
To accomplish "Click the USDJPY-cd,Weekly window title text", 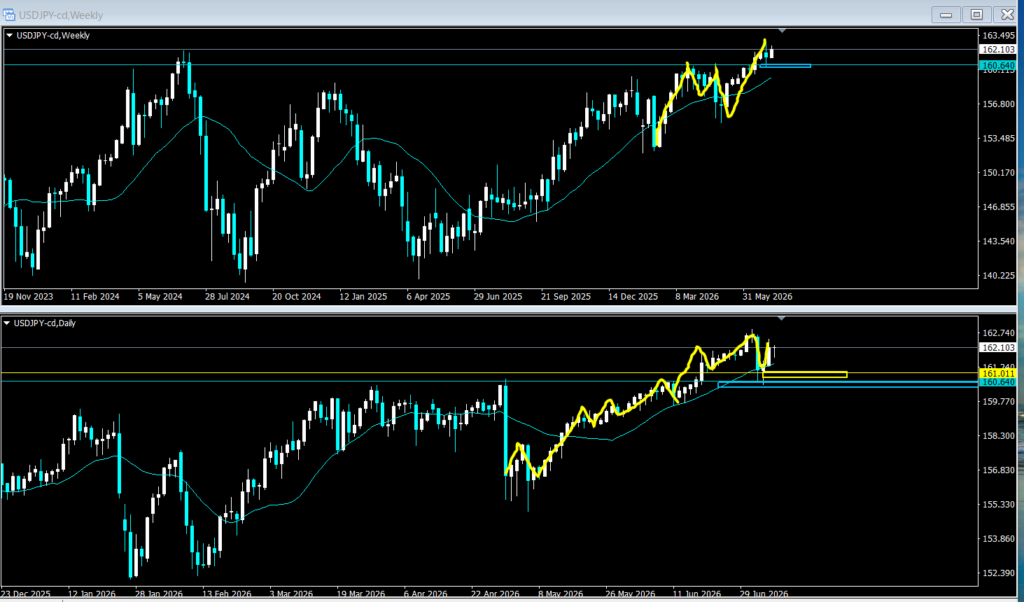I will [x=61, y=15].
